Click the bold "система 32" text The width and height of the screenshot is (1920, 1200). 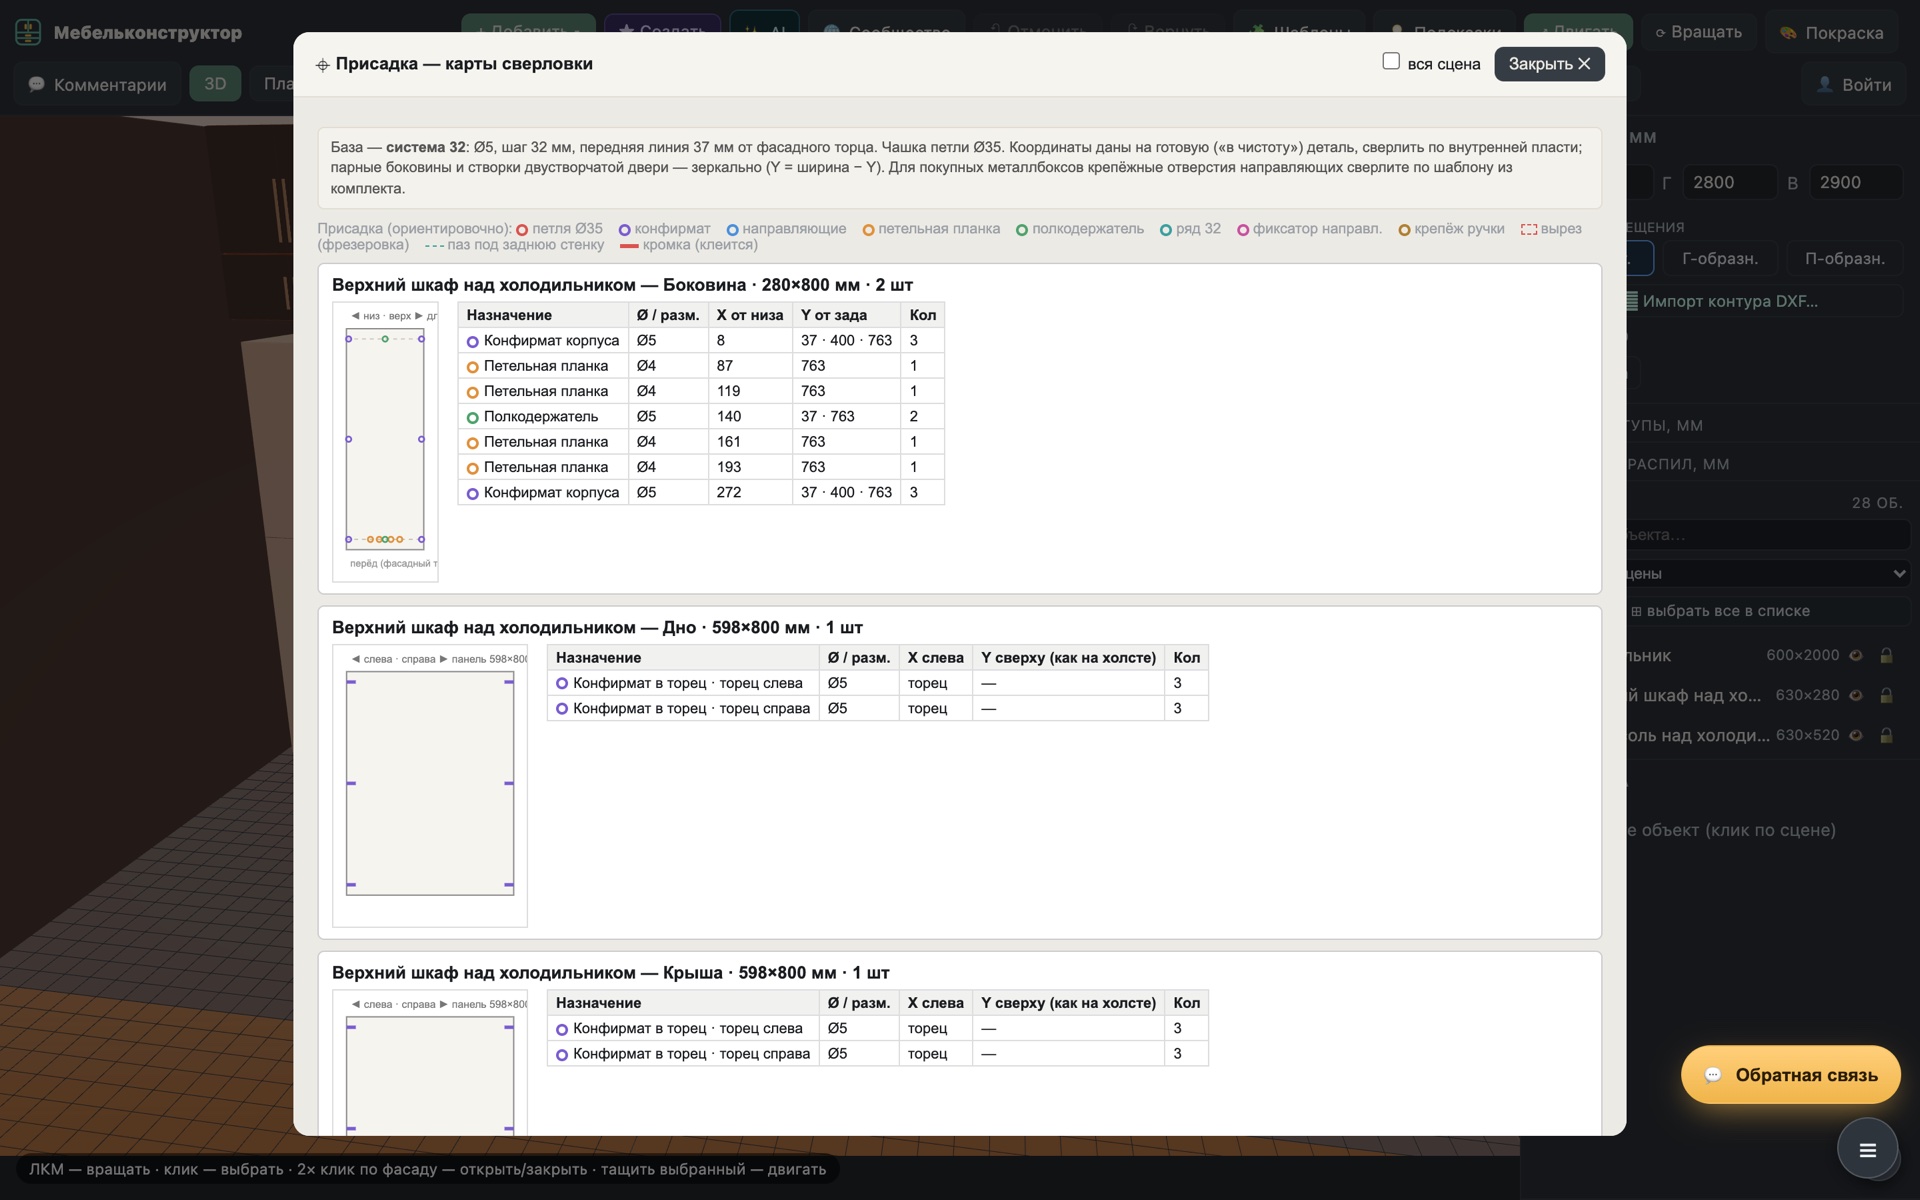point(426,147)
